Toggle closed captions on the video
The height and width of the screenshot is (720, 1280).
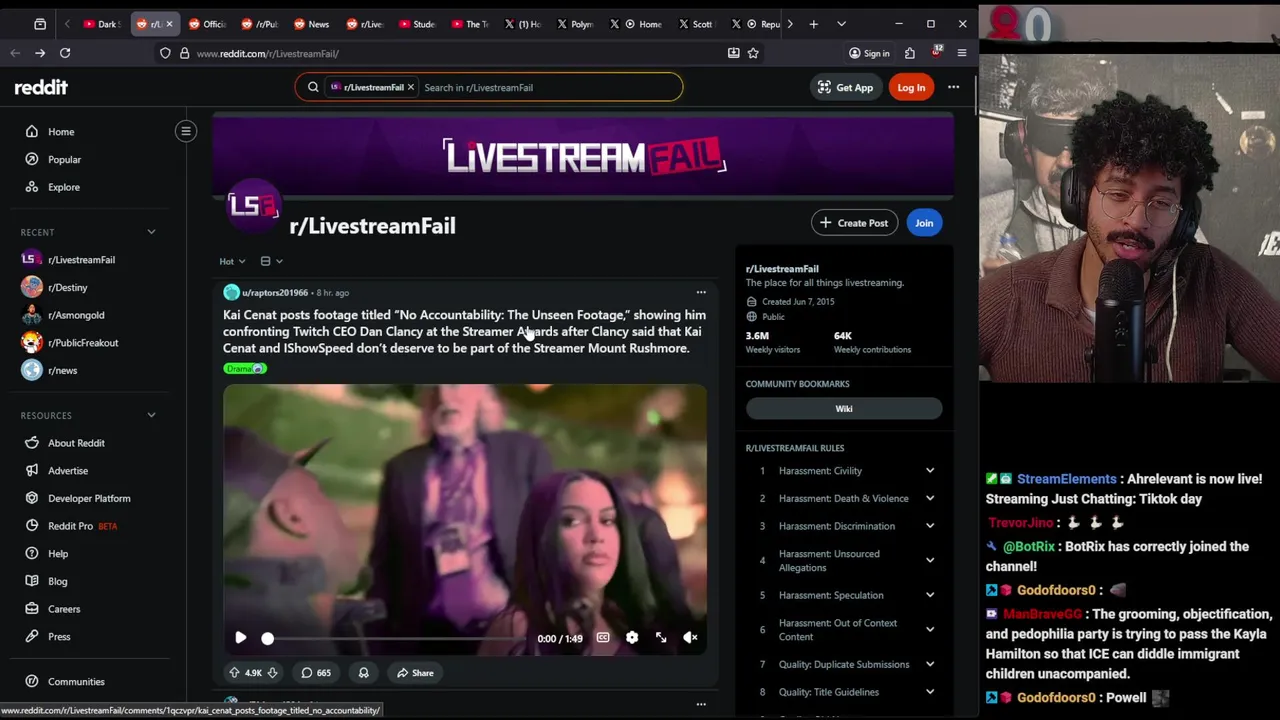[x=603, y=638]
